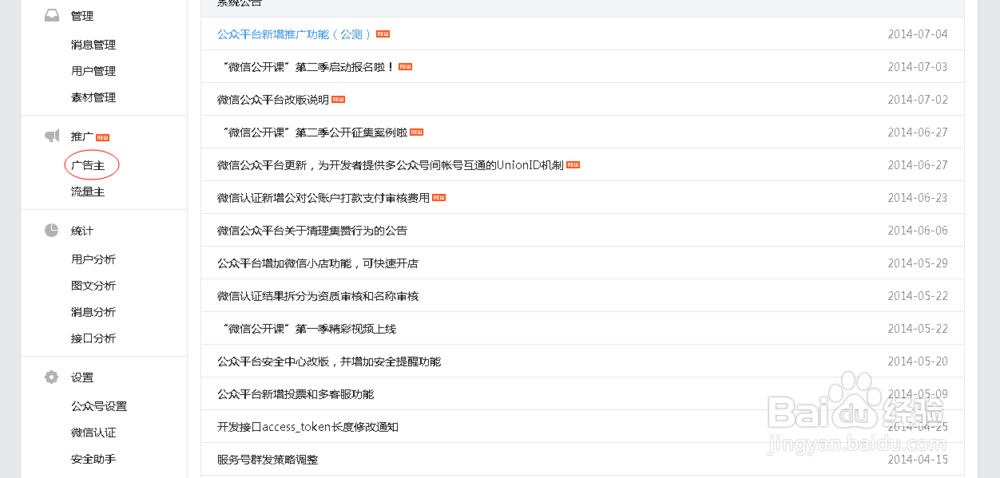Click the date 2014-06-23

(917, 198)
